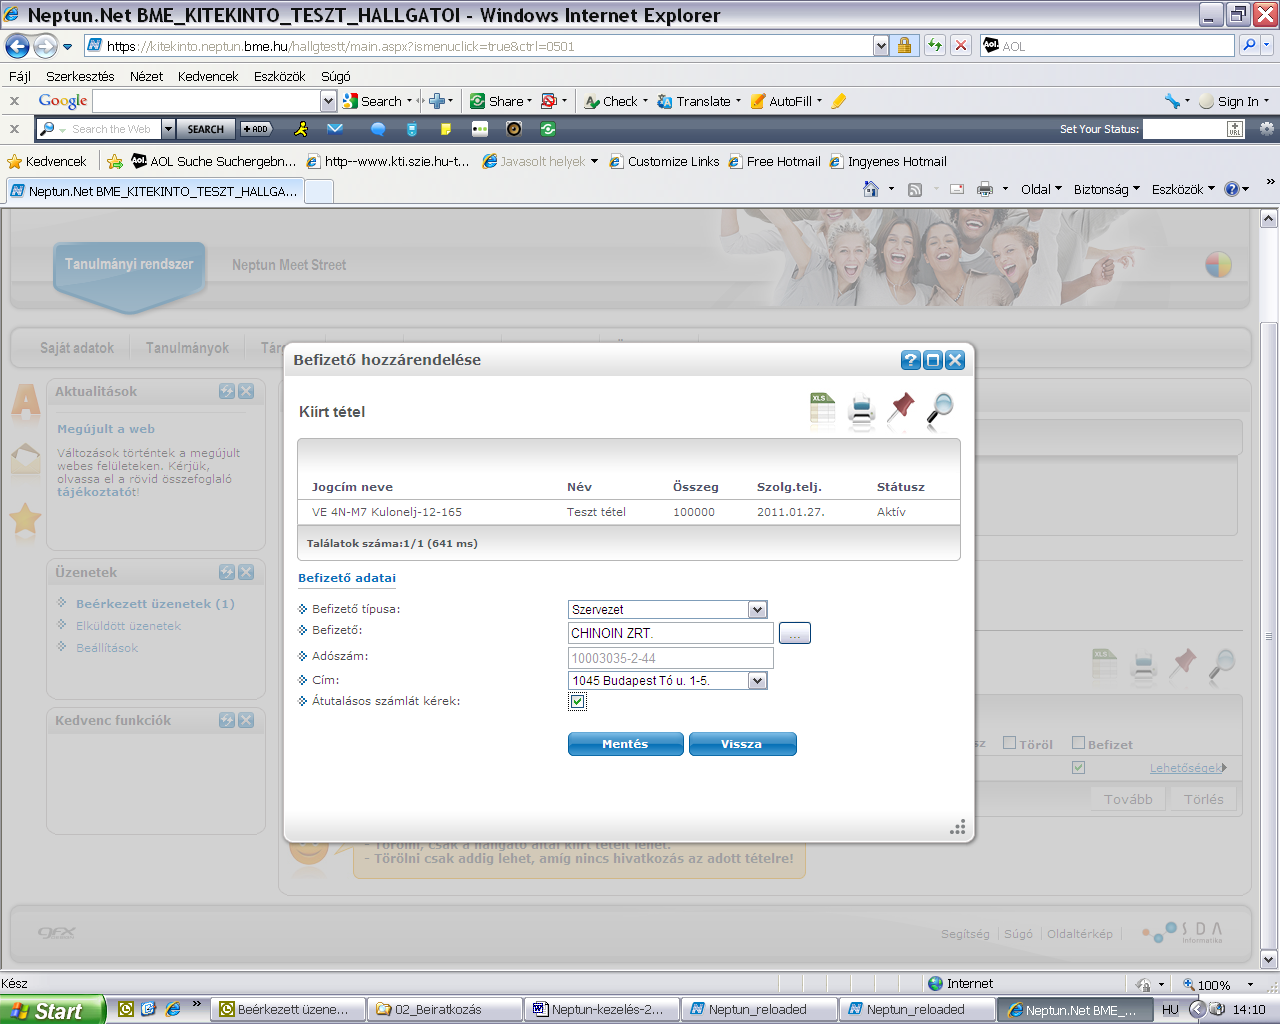Click the HU language indicator in tray

click(x=1170, y=1010)
